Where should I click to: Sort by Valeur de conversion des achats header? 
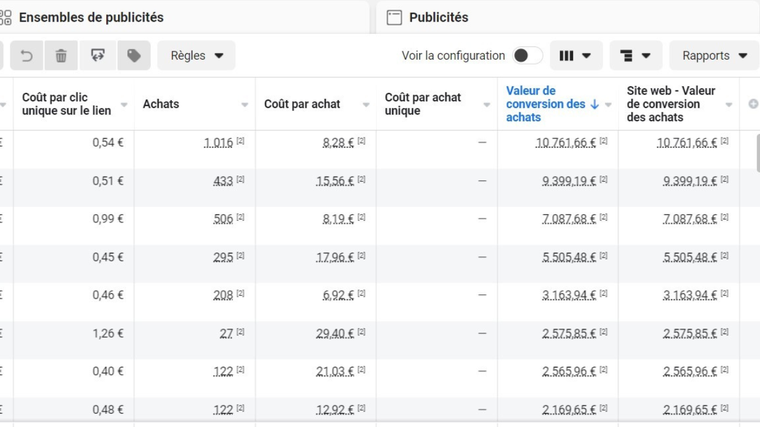pos(546,104)
